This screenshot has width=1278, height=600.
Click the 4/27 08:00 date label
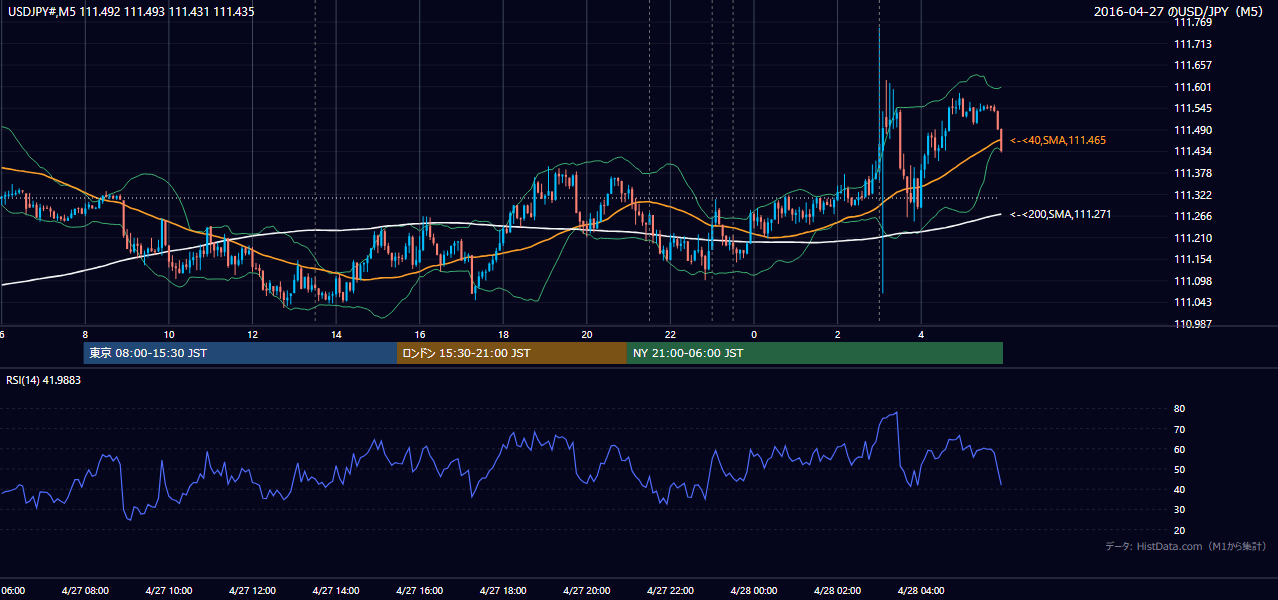[85, 591]
